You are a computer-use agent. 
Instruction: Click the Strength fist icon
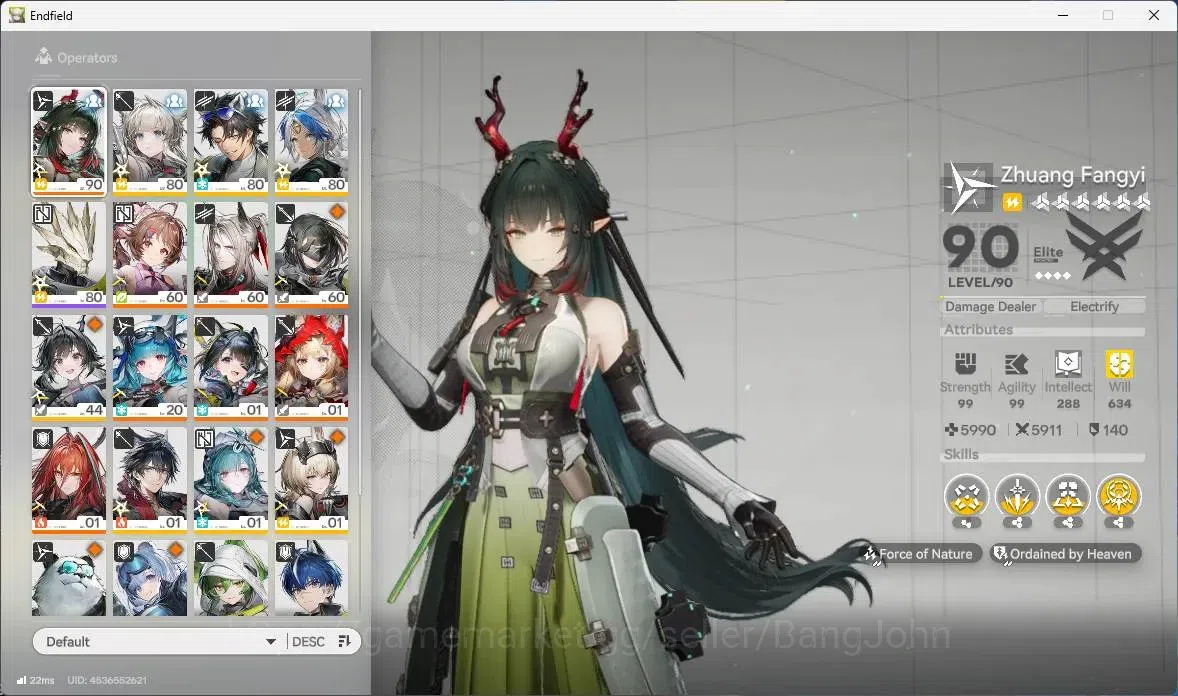tap(965, 364)
